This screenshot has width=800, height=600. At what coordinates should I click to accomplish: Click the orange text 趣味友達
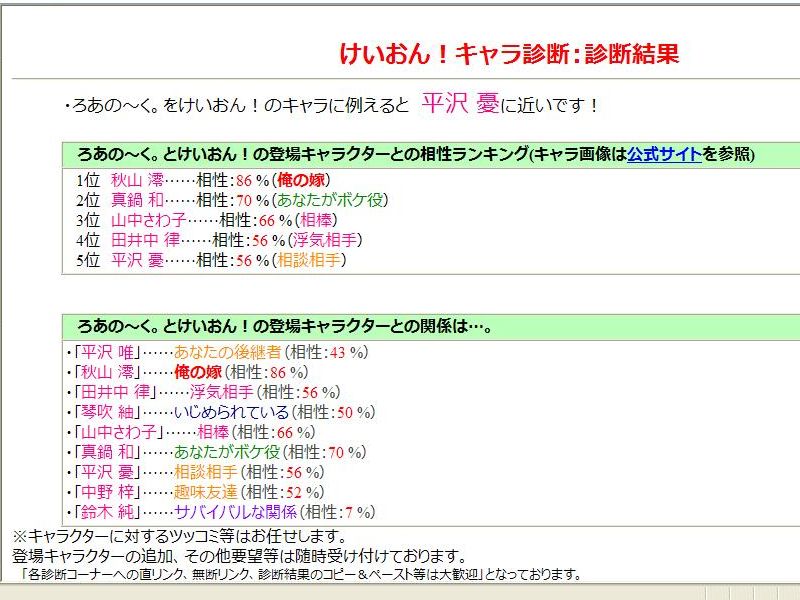[206, 492]
